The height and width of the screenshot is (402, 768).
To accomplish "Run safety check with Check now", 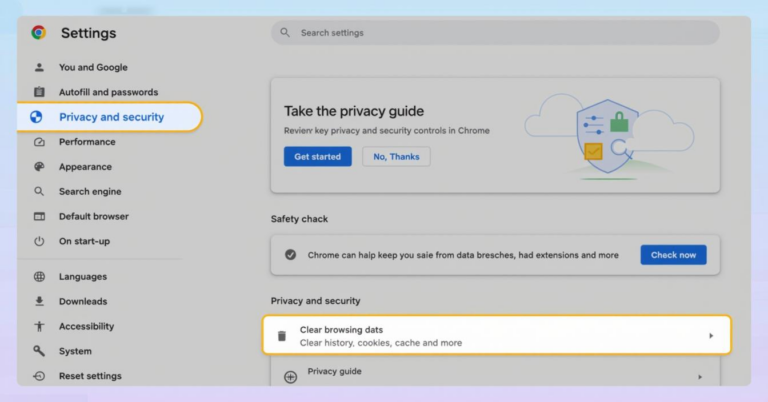I will click(x=673, y=255).
